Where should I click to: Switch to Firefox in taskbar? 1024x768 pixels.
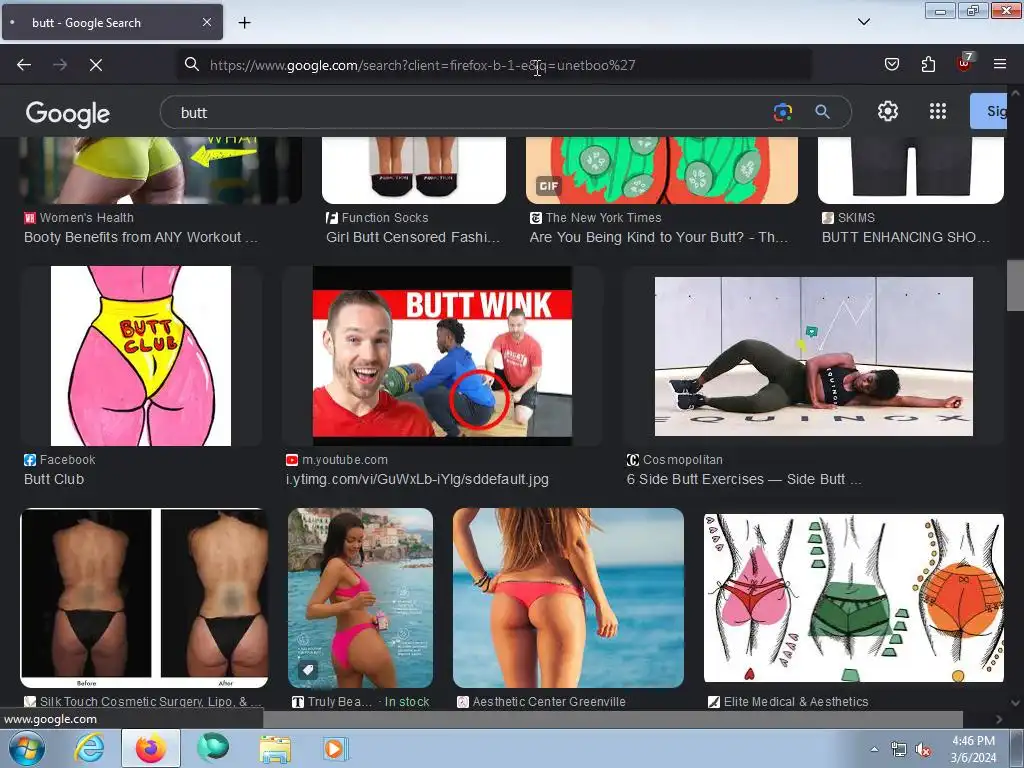(x=150, y=748)
